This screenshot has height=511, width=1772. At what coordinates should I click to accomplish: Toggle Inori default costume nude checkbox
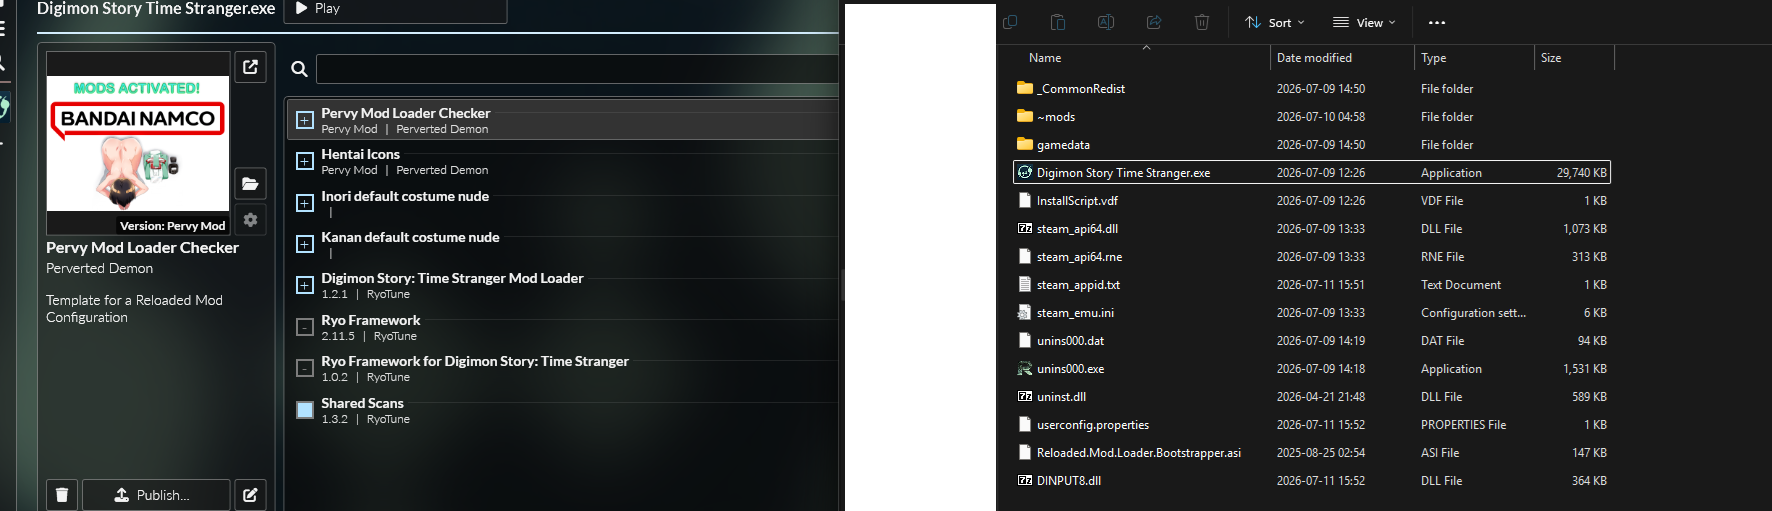pyautogui.click(x=305, y=203)
